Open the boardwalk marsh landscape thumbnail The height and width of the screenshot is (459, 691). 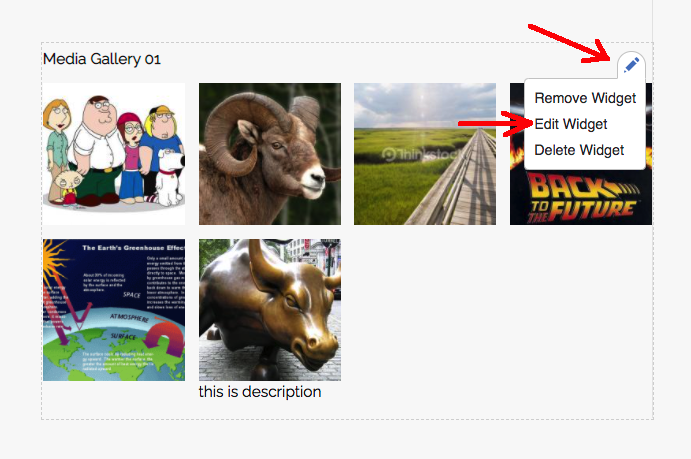coord(425,154)
